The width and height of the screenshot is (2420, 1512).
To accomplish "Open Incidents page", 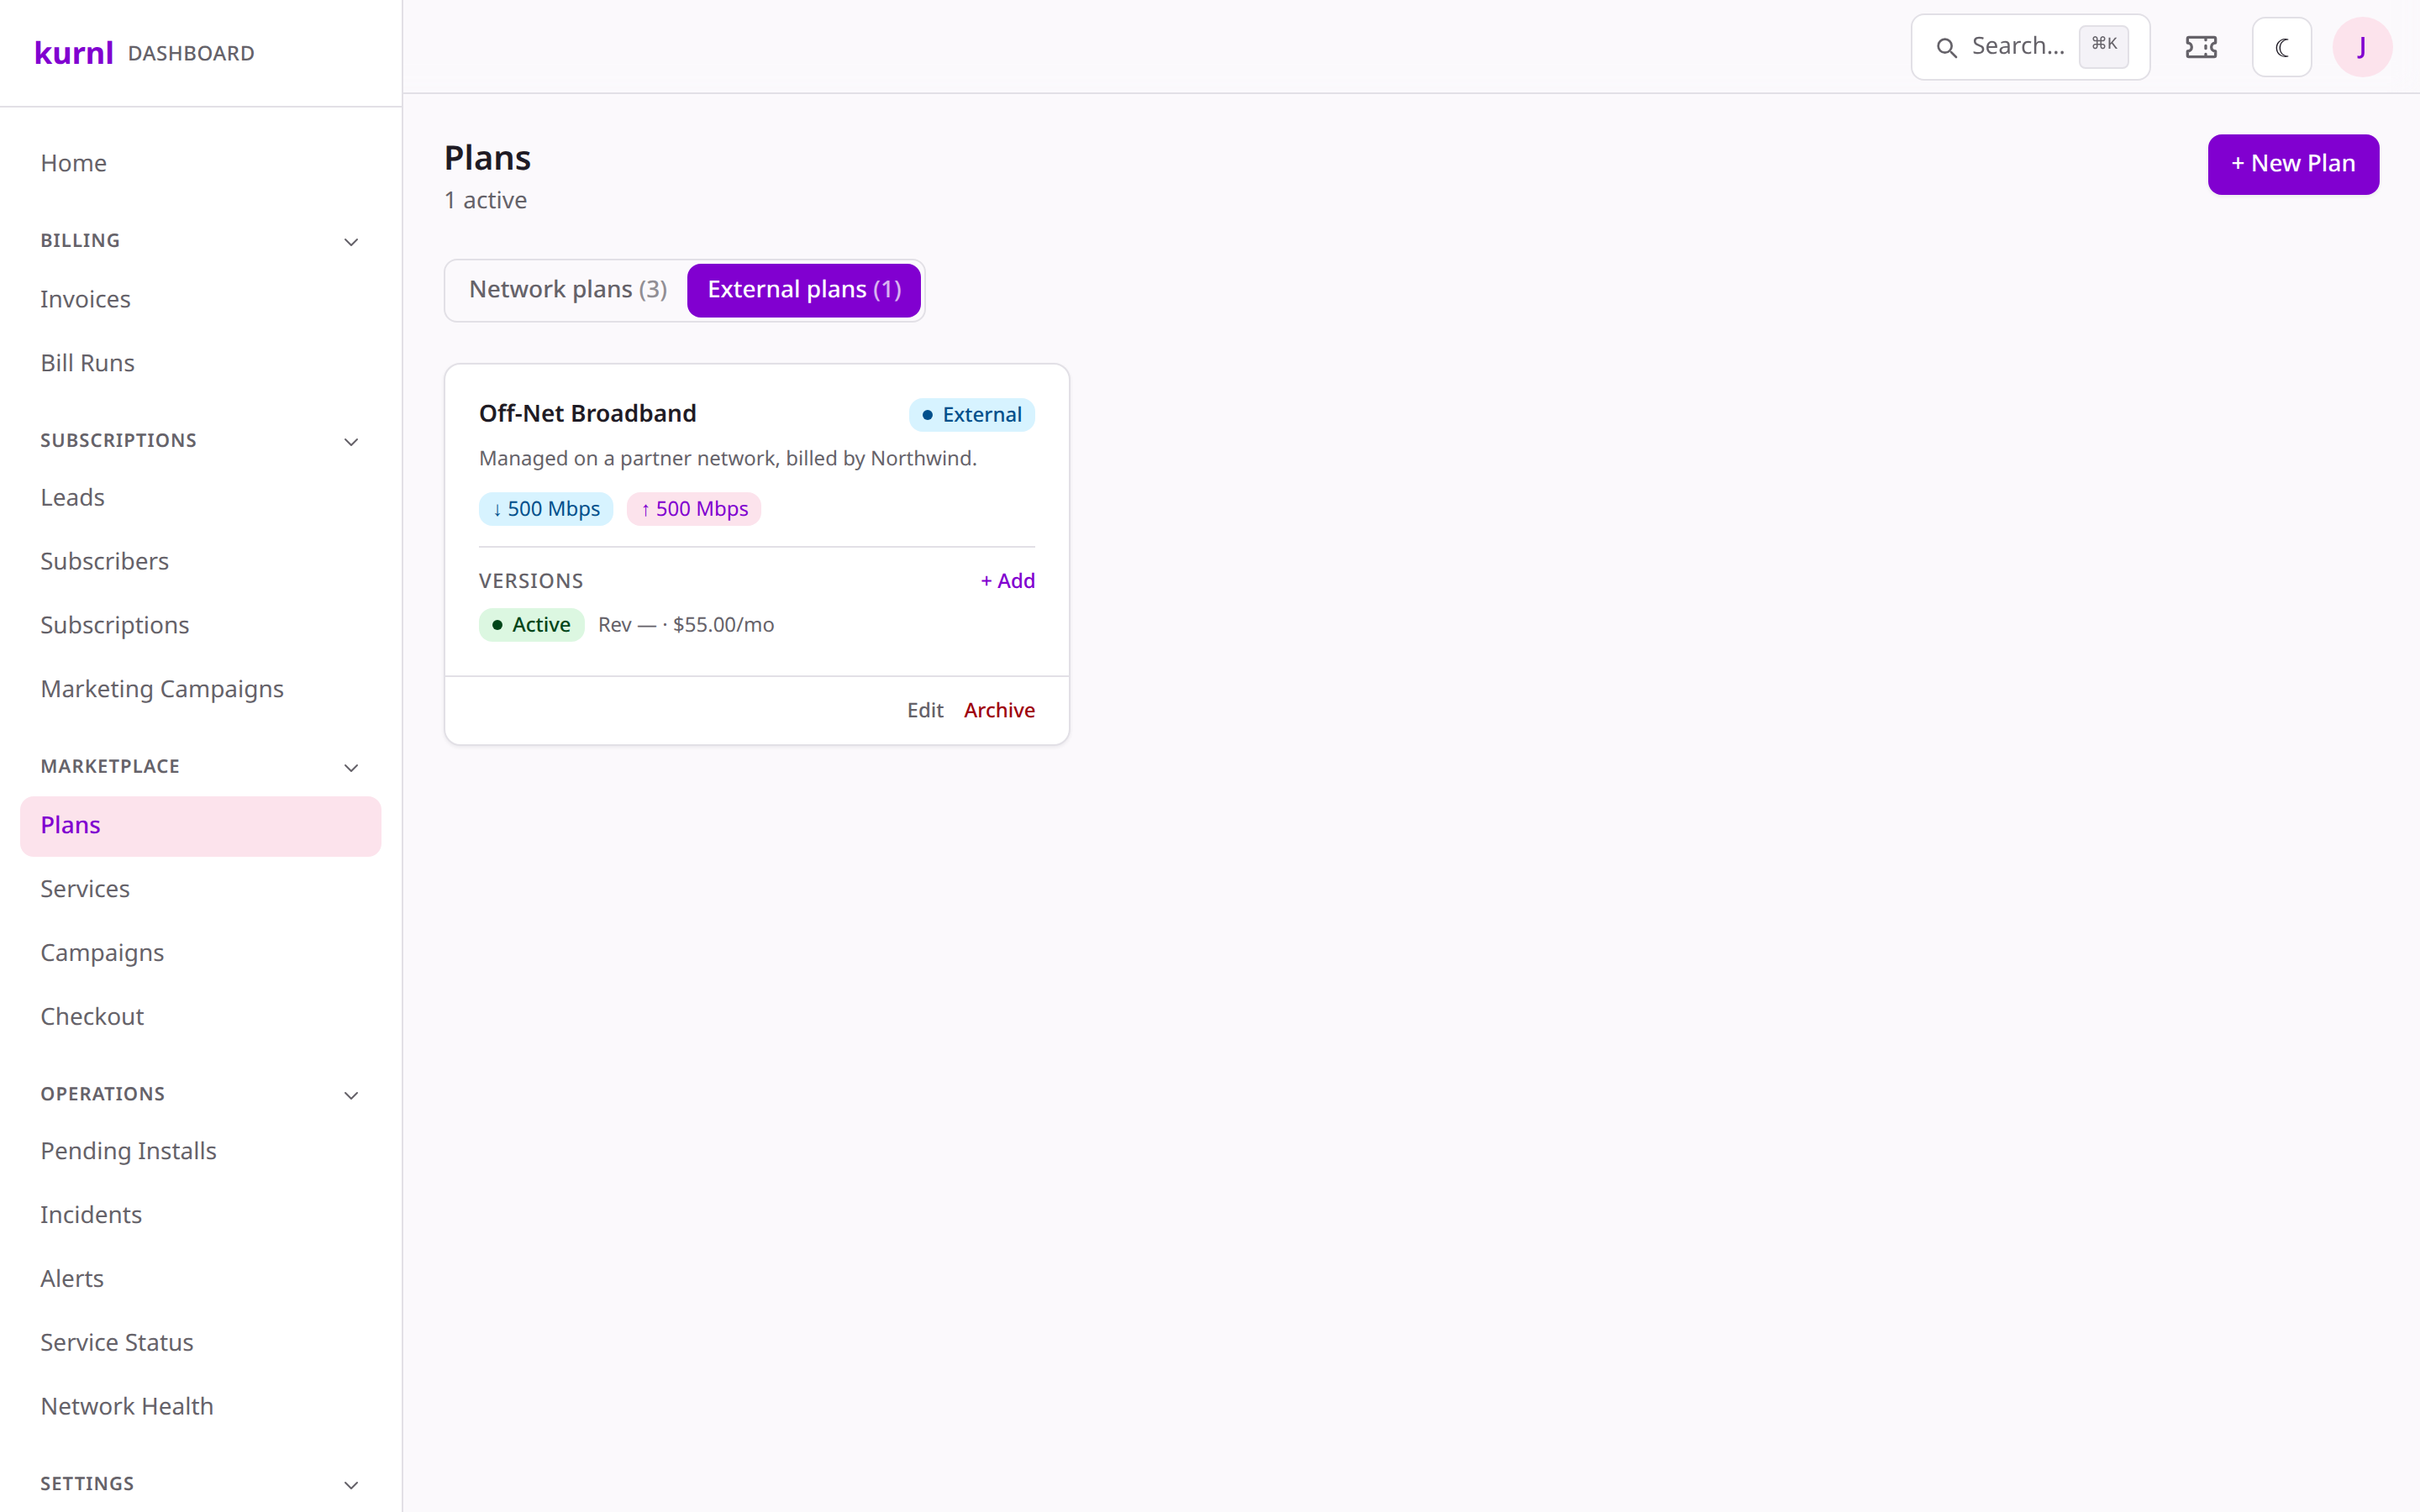I will click(200, 1215).
